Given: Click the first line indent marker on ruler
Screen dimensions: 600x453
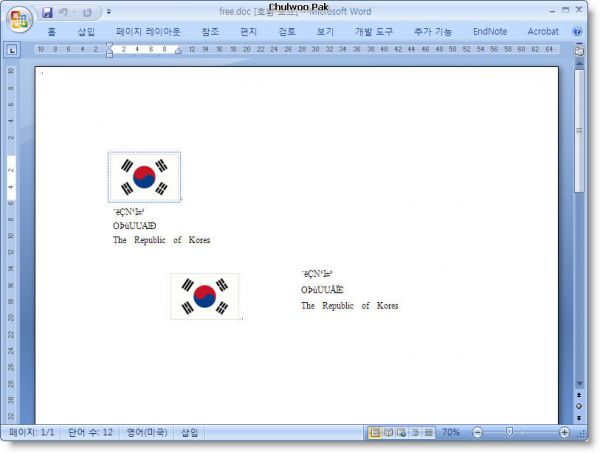Looking at the screenshot, I should 109,46.
